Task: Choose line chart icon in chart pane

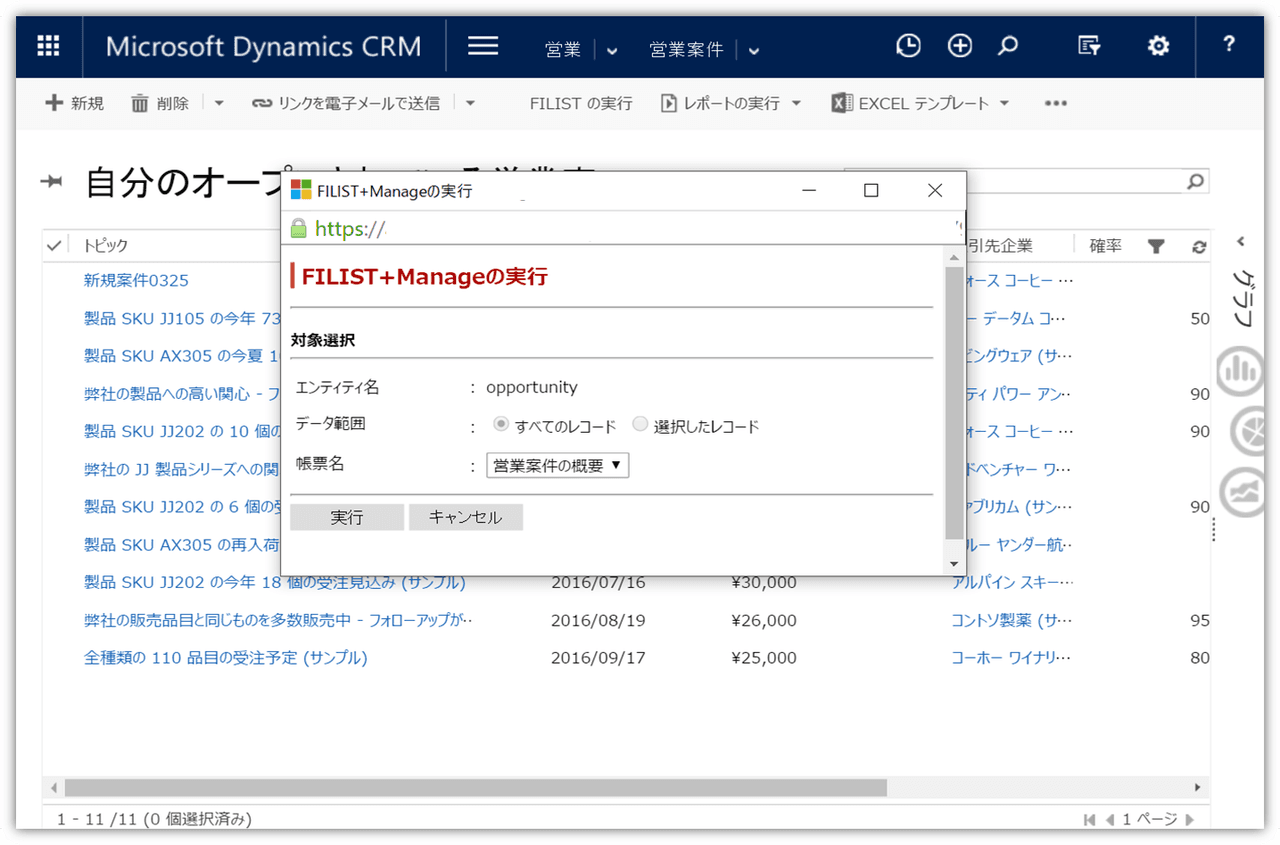Action: (1244, 493)
